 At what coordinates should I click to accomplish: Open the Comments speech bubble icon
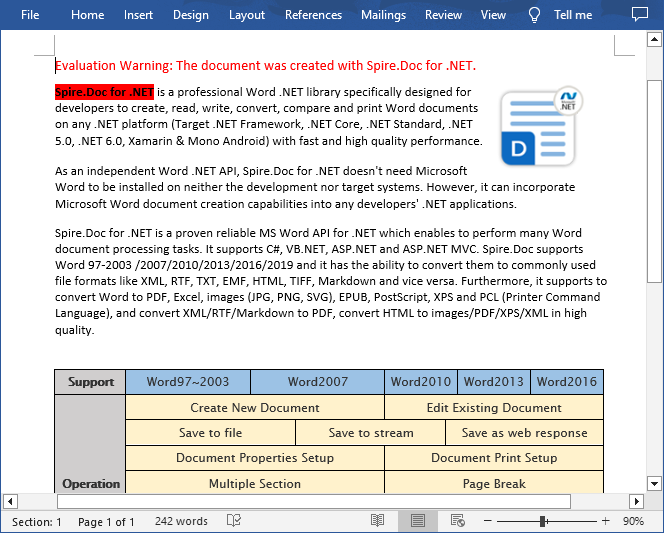coord(639,14)
